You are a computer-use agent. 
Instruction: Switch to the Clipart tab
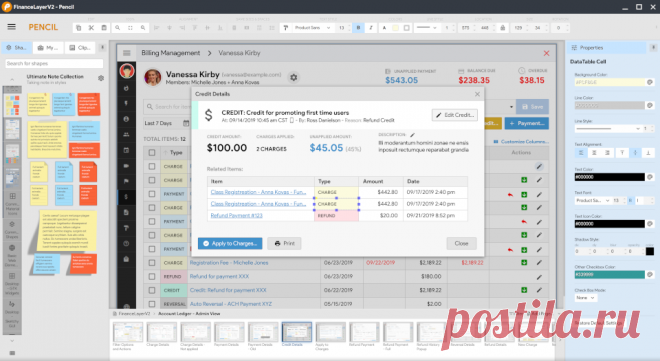click(x=80, y=48)
